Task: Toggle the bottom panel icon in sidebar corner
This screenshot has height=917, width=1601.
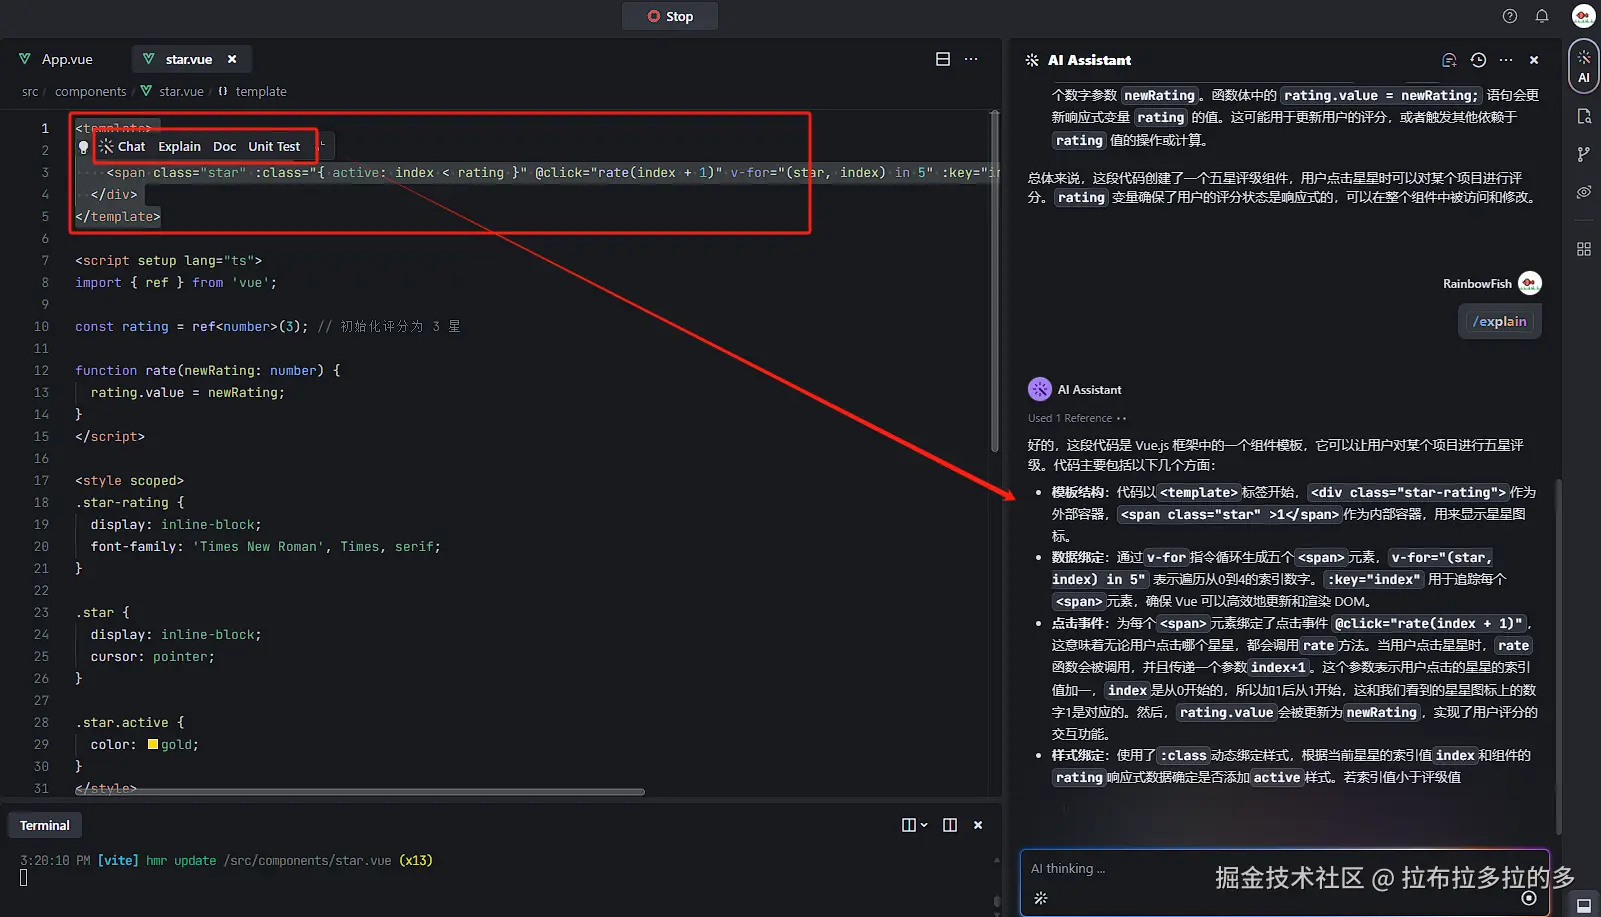Action: tap(1584, 905)
